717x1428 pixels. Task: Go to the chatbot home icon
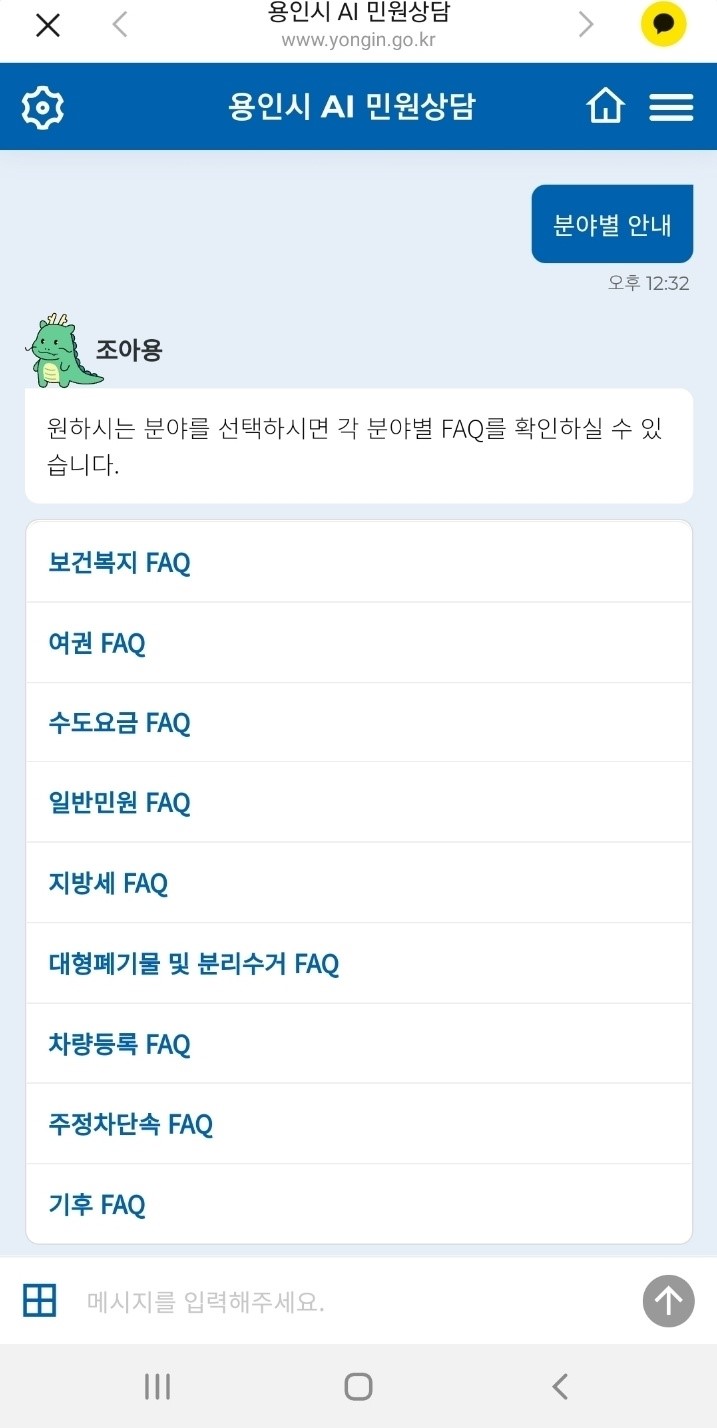coord(606,106)
